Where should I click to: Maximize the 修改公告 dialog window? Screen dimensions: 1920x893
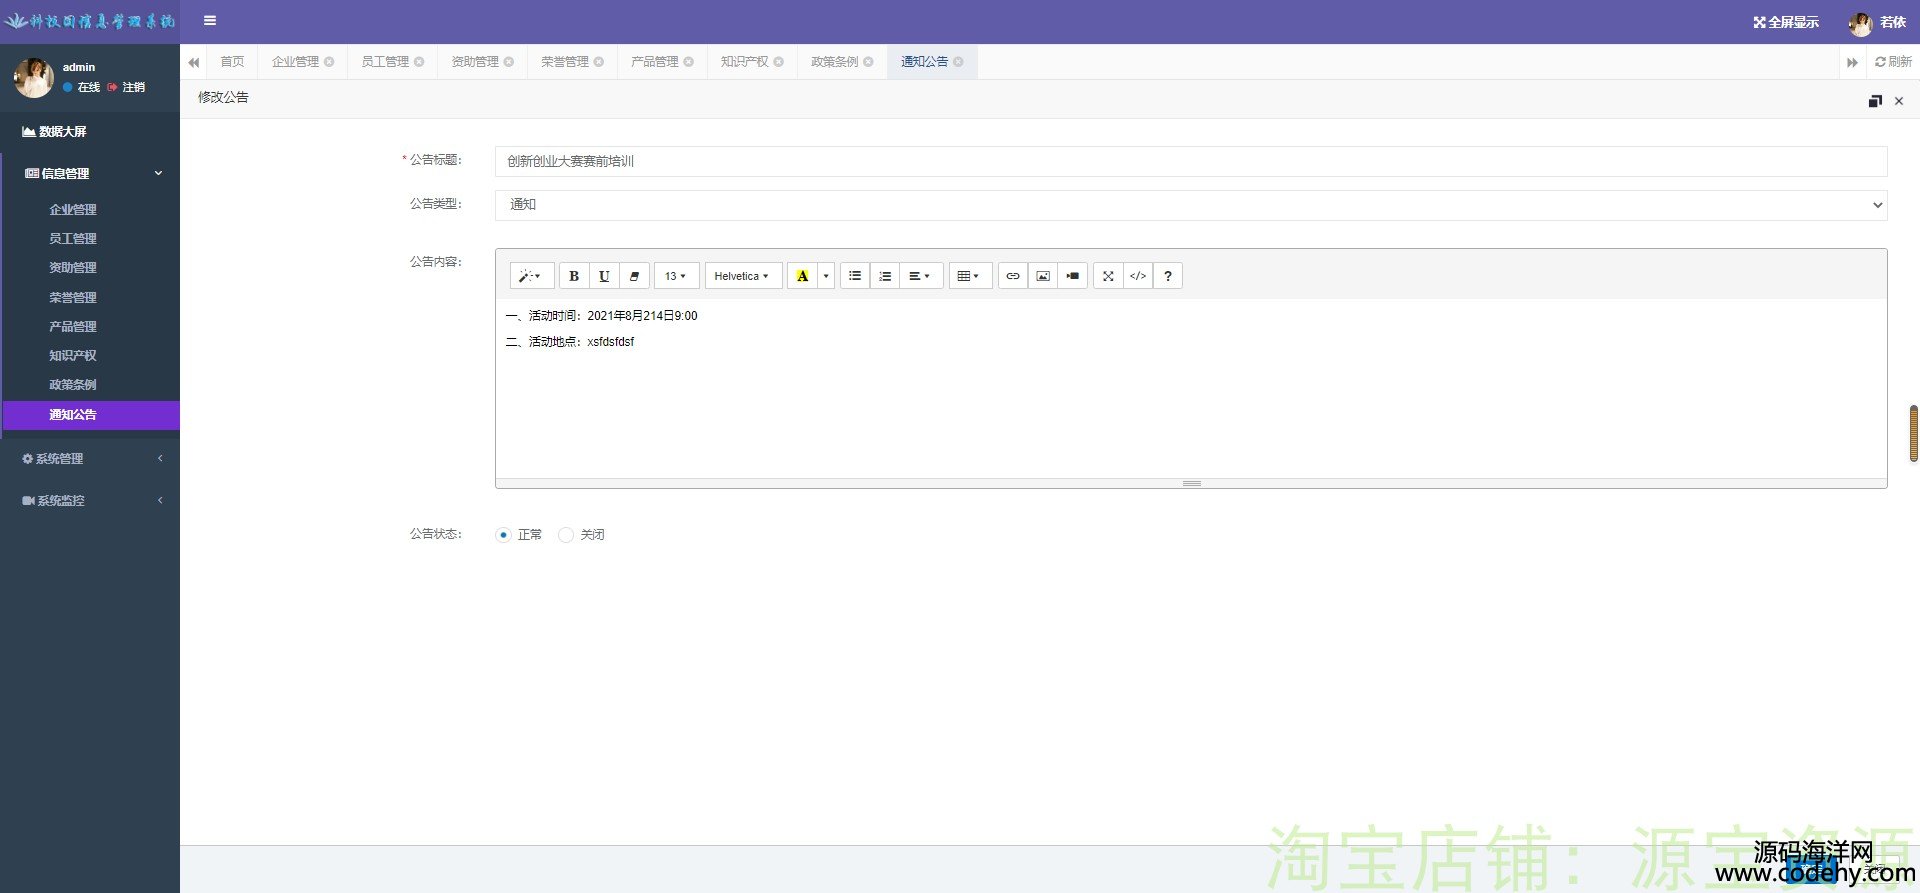click(x=1875, y=101)
